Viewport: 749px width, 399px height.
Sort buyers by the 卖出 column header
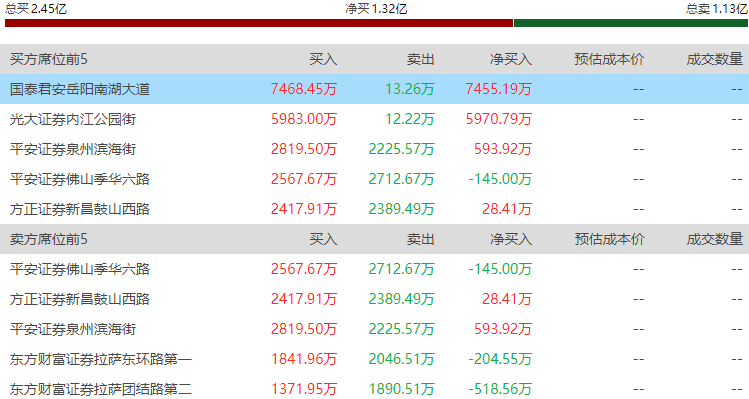[x=420, y=59]
